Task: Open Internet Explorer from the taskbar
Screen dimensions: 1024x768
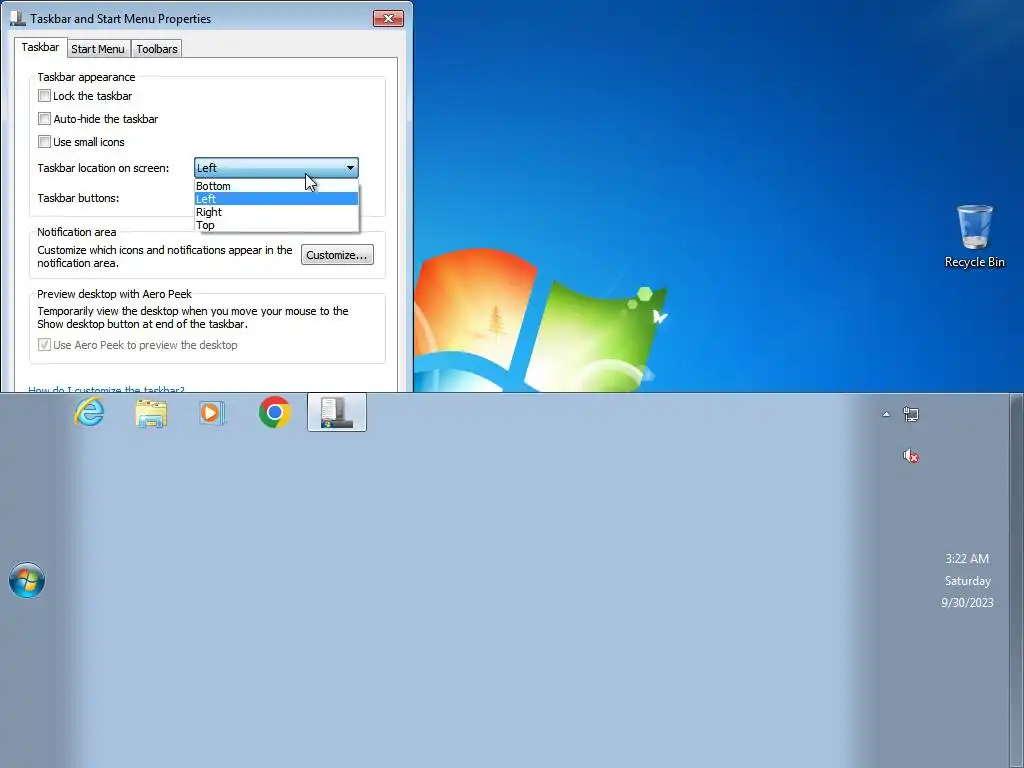Action: [x=89, y=412]
